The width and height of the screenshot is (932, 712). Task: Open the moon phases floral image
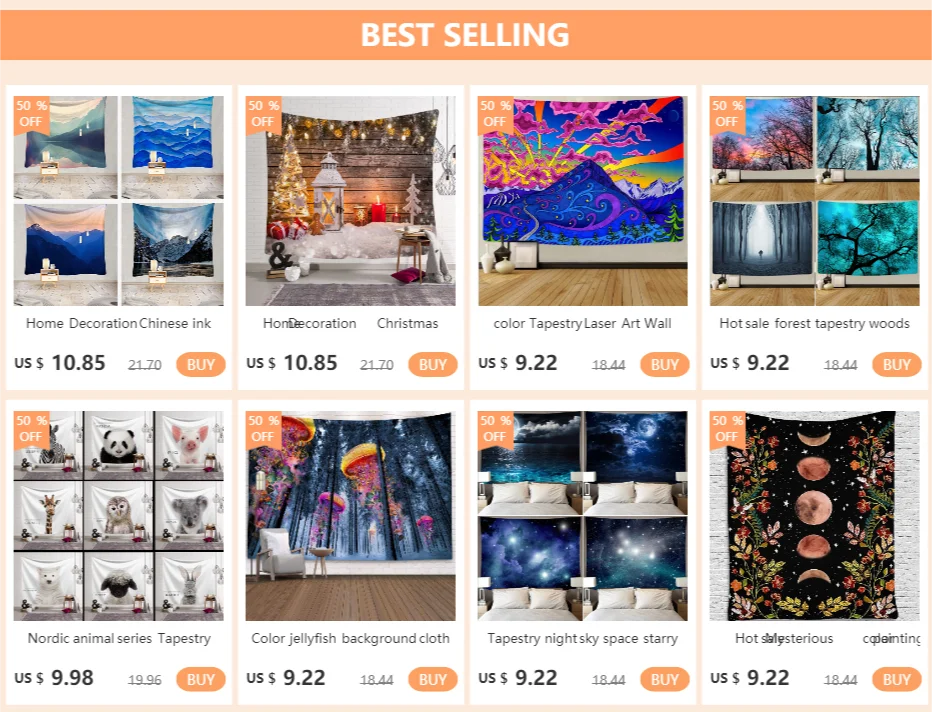pyautogui.click(x=814, y=516)
